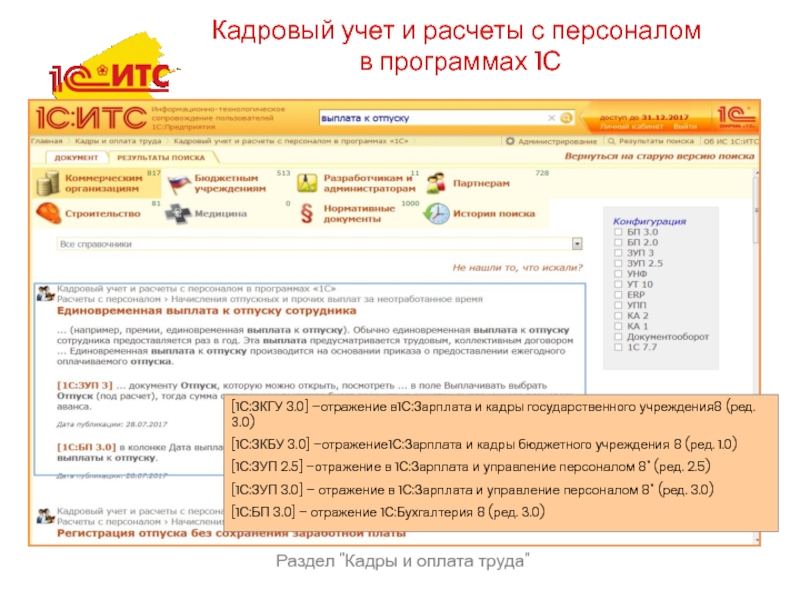
Task: Tick the 1С 7.7 checkbox
Action: click(x=618, y=347)
